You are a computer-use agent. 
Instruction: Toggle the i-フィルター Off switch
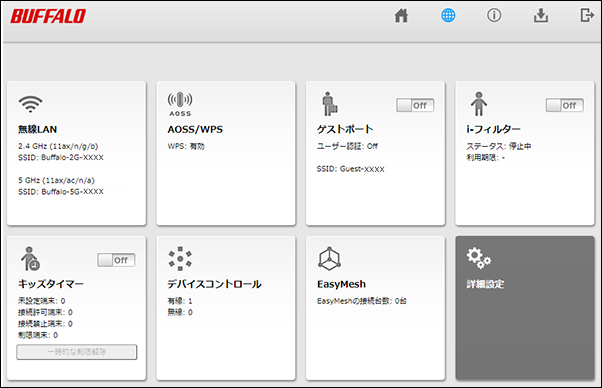coord(565,105)
